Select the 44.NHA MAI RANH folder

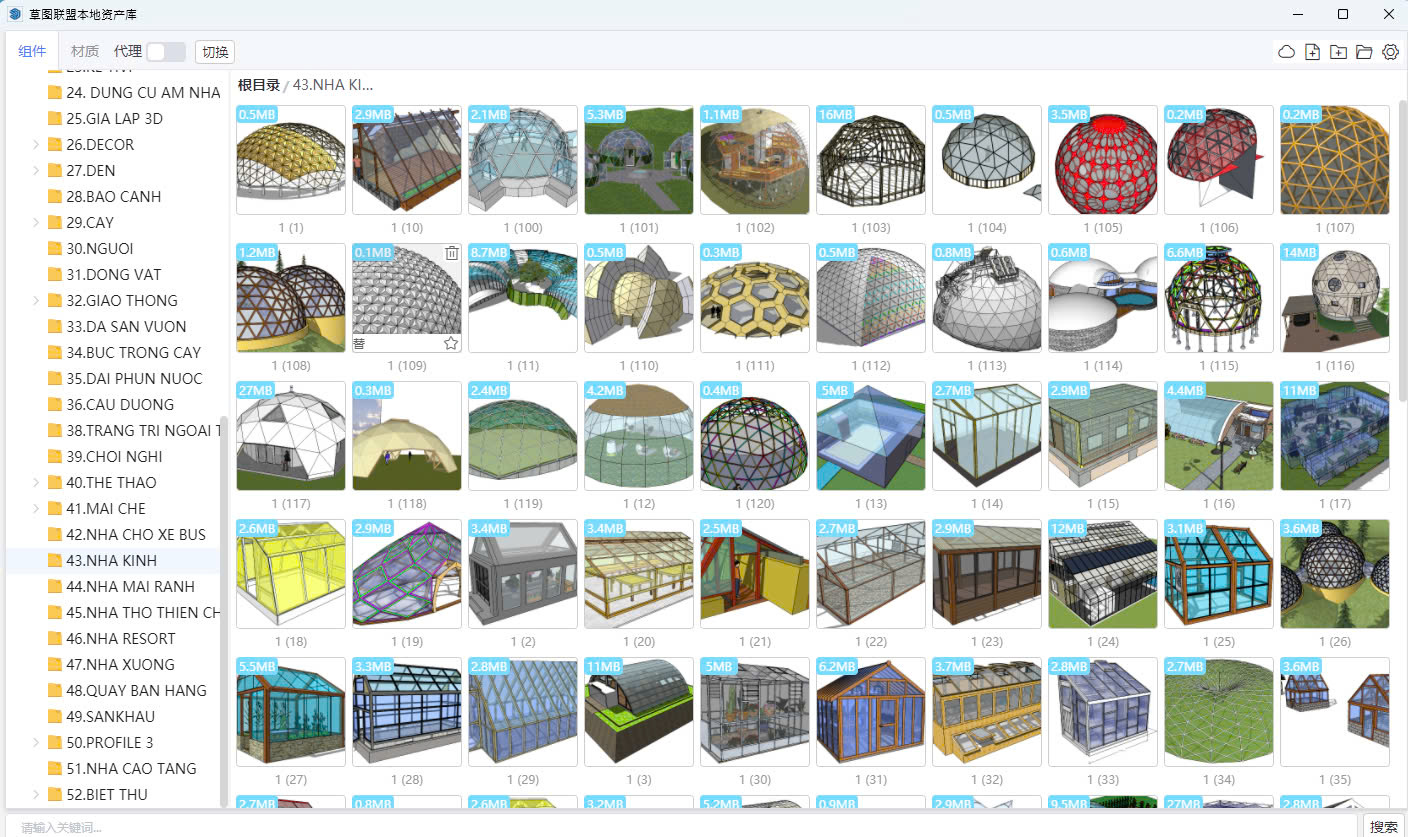point(130,587)
